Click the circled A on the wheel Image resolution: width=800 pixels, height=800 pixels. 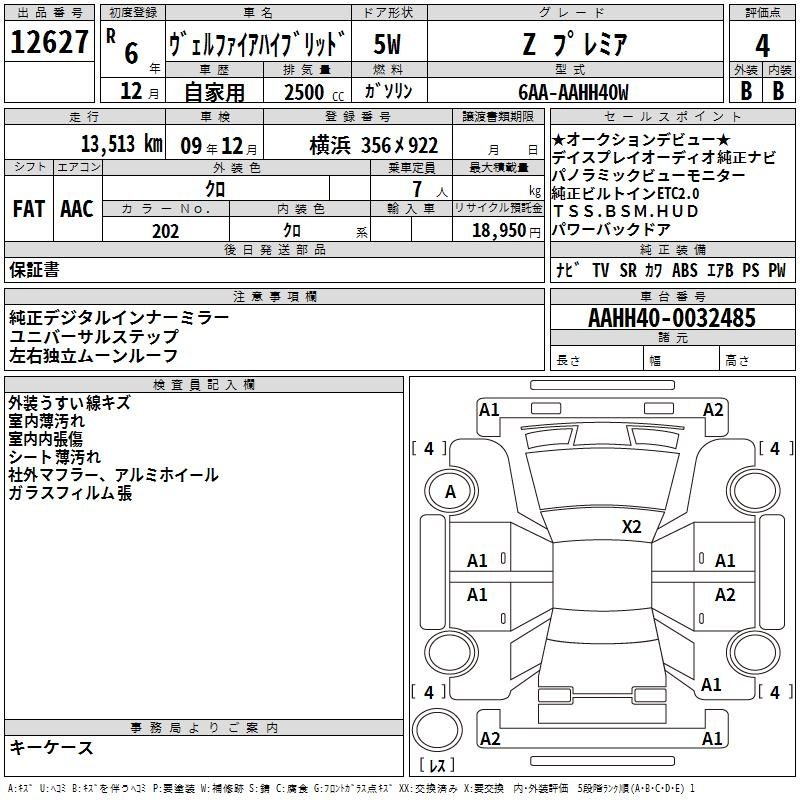pos(450,492)
